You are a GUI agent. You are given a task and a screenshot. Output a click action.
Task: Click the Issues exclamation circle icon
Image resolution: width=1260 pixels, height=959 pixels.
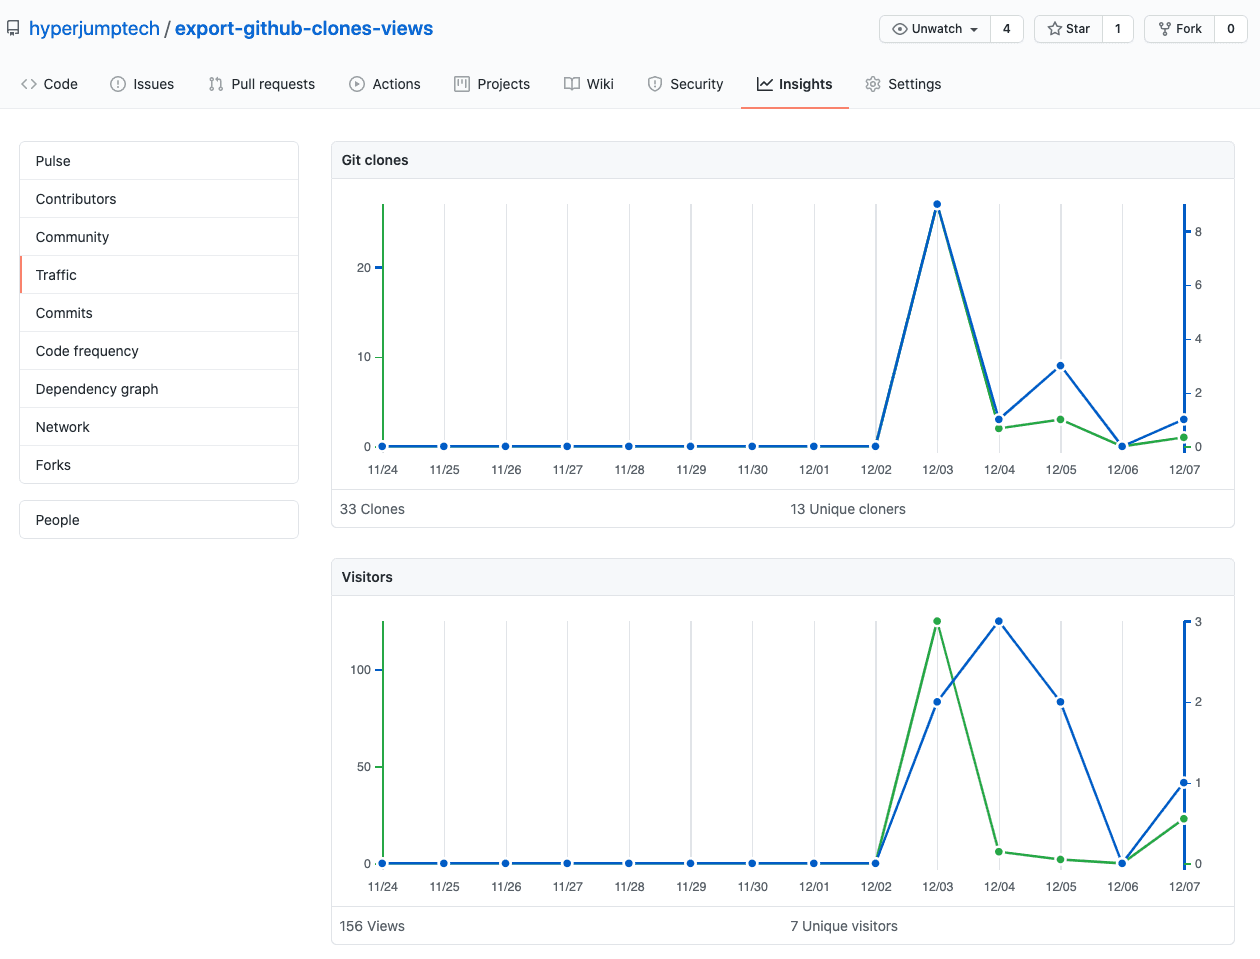[x=115, y=84]
